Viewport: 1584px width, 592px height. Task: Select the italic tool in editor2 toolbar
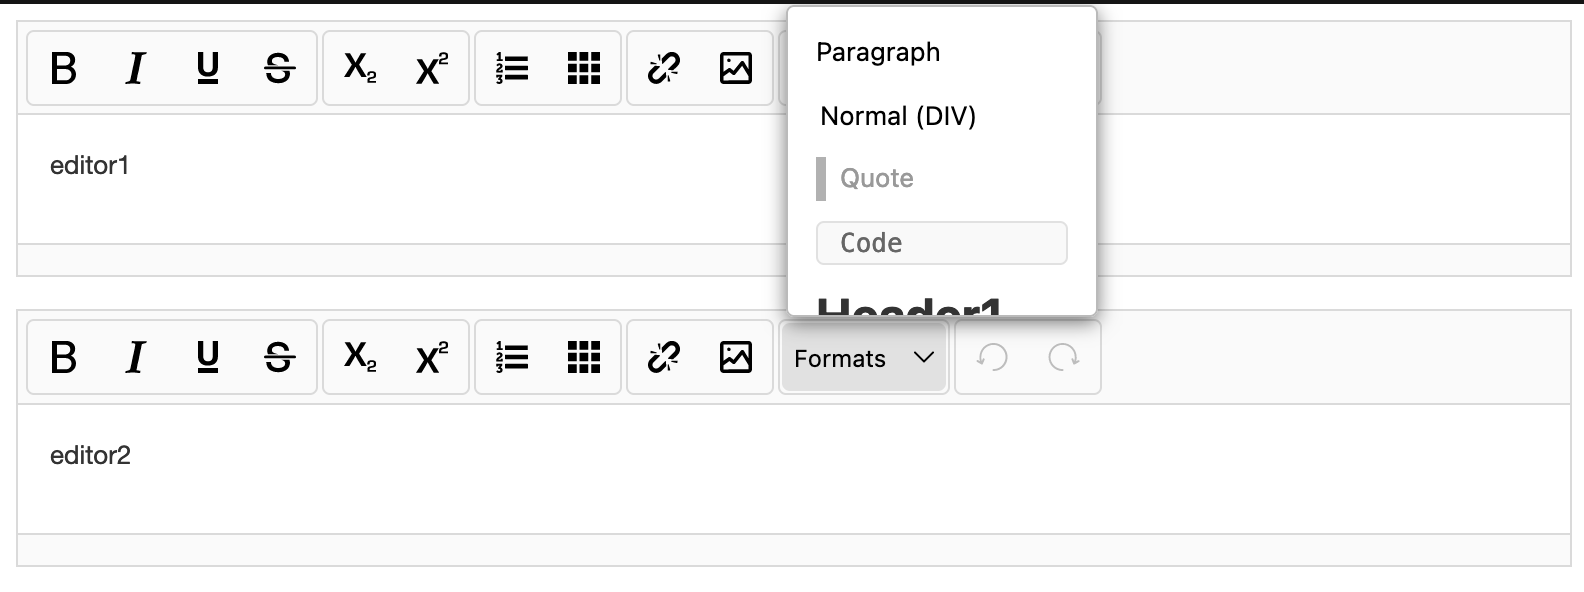click(x=135, y=357)
